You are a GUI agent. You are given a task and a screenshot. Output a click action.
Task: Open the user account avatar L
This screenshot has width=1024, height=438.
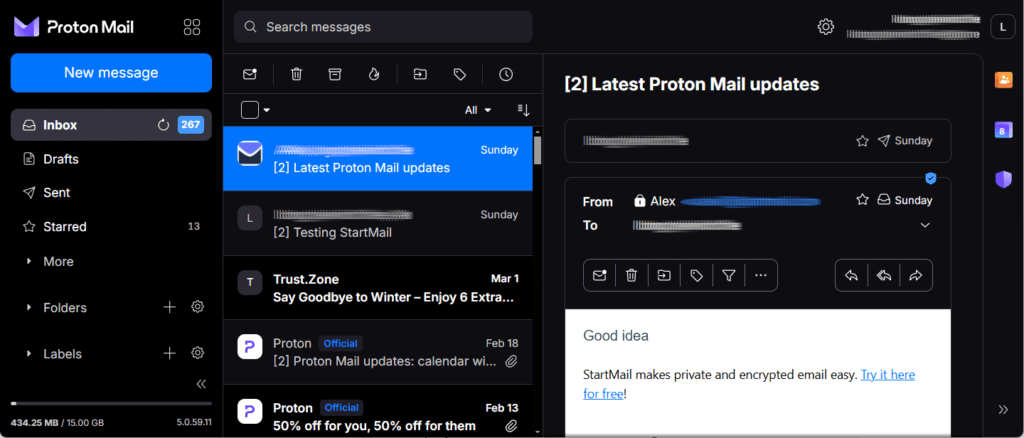click(1001, 27)
